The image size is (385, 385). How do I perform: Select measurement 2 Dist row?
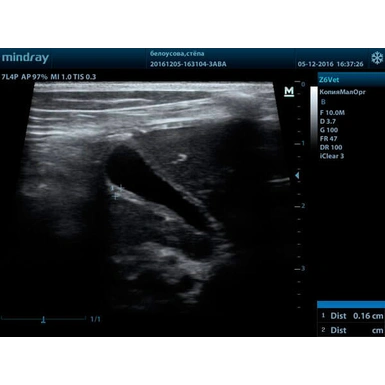(351, 330)
